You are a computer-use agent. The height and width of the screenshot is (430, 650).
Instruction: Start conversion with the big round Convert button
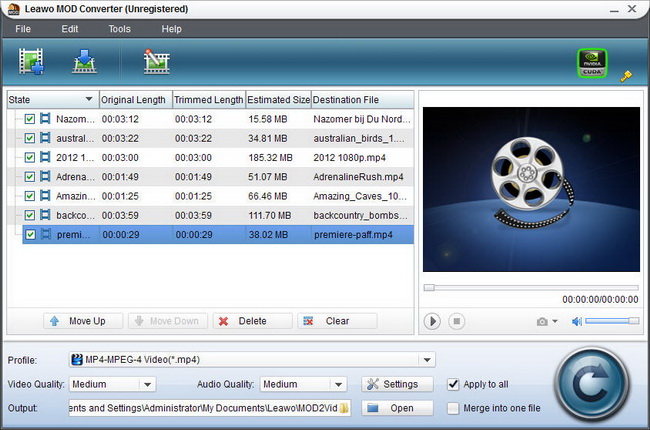pyautogui.click(x=592, y=384)
